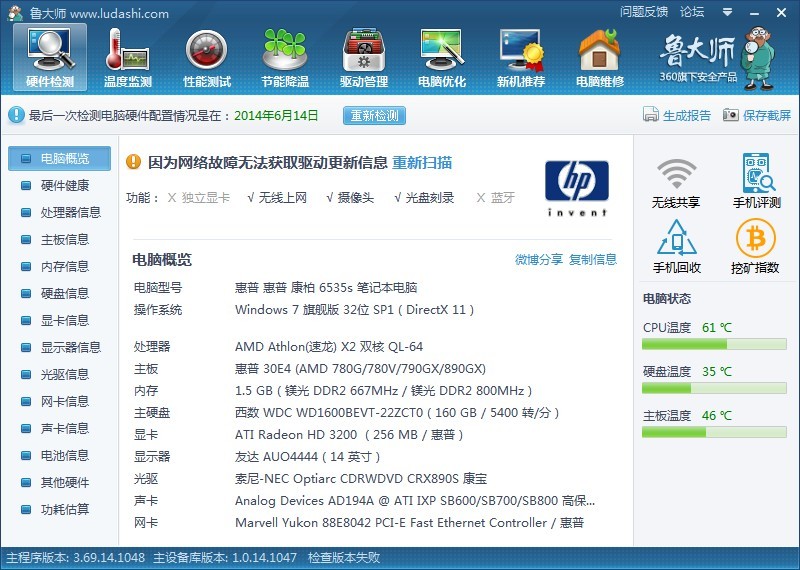
Task: Click hard disk value WDC WD1600BEVT
Action: (x=397, y=413)
